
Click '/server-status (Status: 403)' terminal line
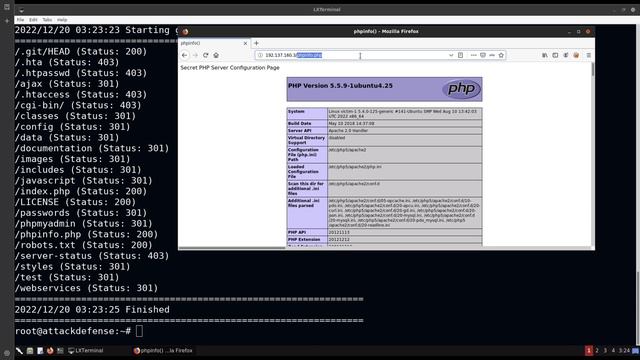click(x=92, y=256)
